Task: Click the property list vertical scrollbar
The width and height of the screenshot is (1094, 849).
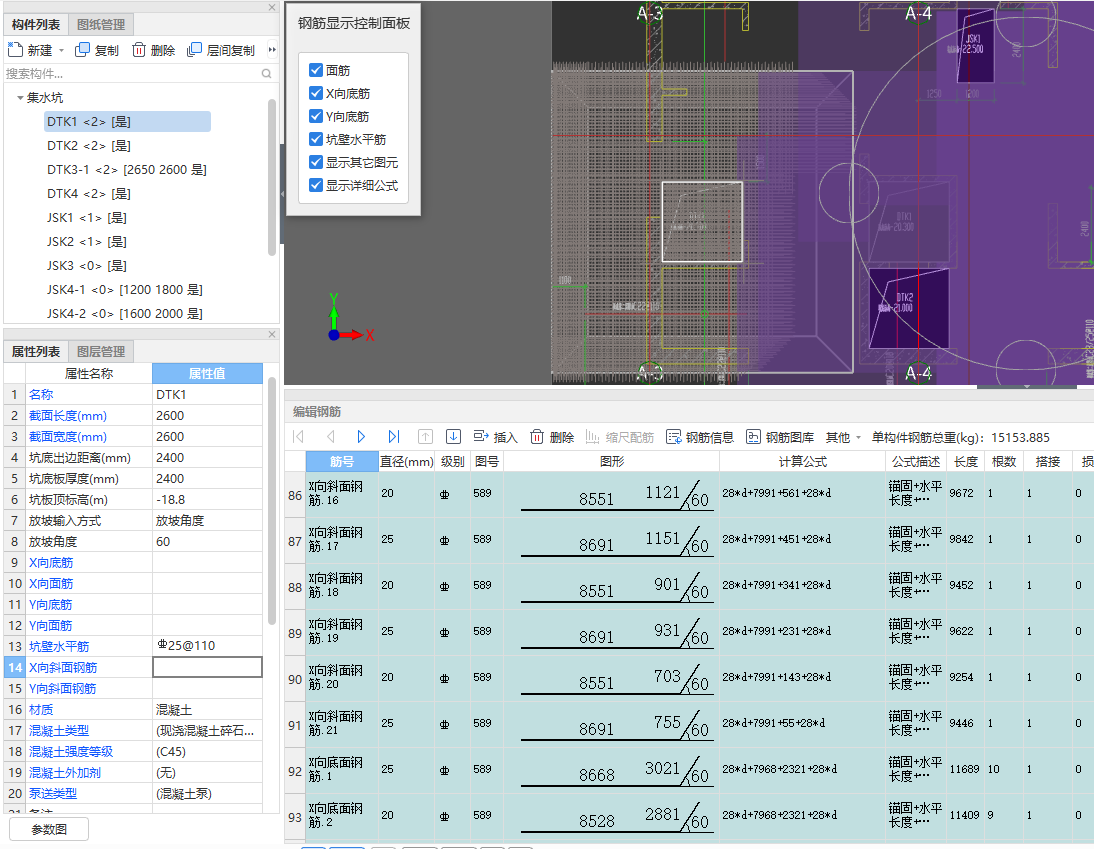Action: pyautogui.click(x=271, y=501)
